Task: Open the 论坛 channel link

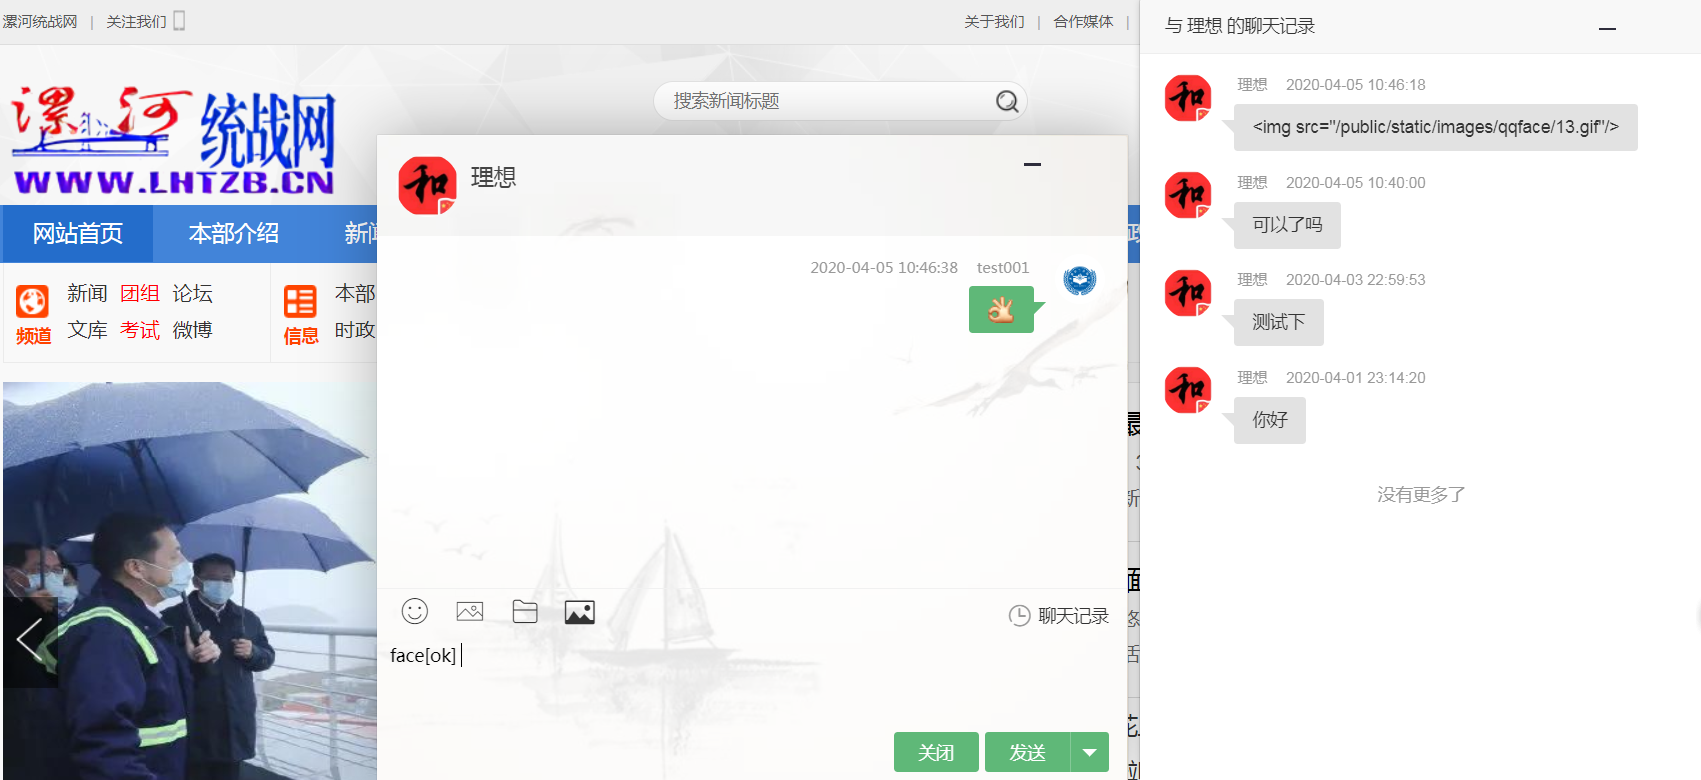Action: 192,294
